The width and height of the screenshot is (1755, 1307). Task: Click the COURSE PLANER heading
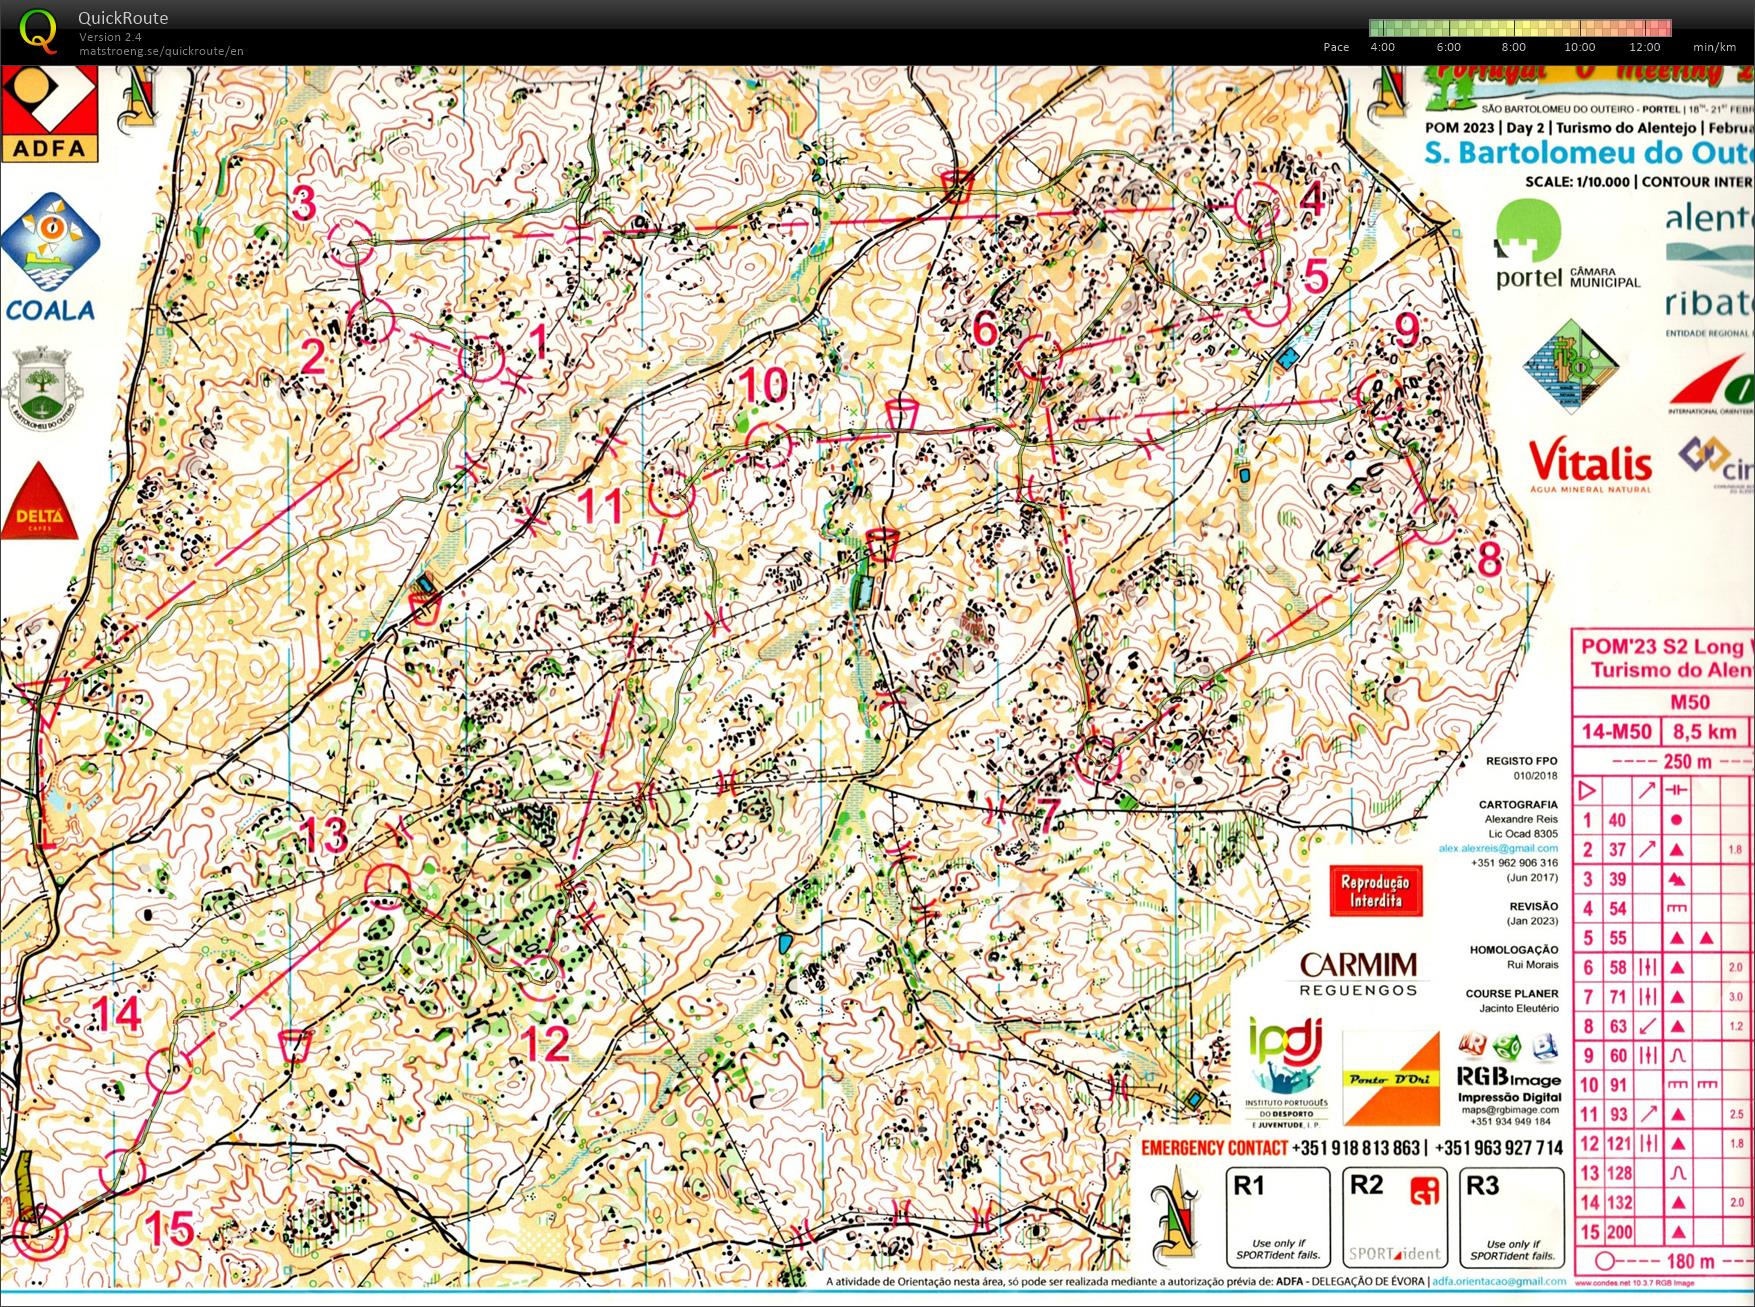point(1512,994)
